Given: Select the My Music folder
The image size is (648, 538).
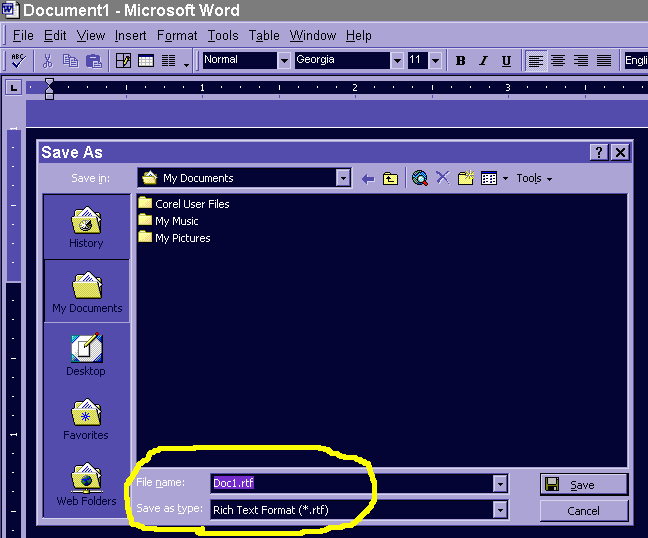Looking at the screenshot, I should point(168,221).
